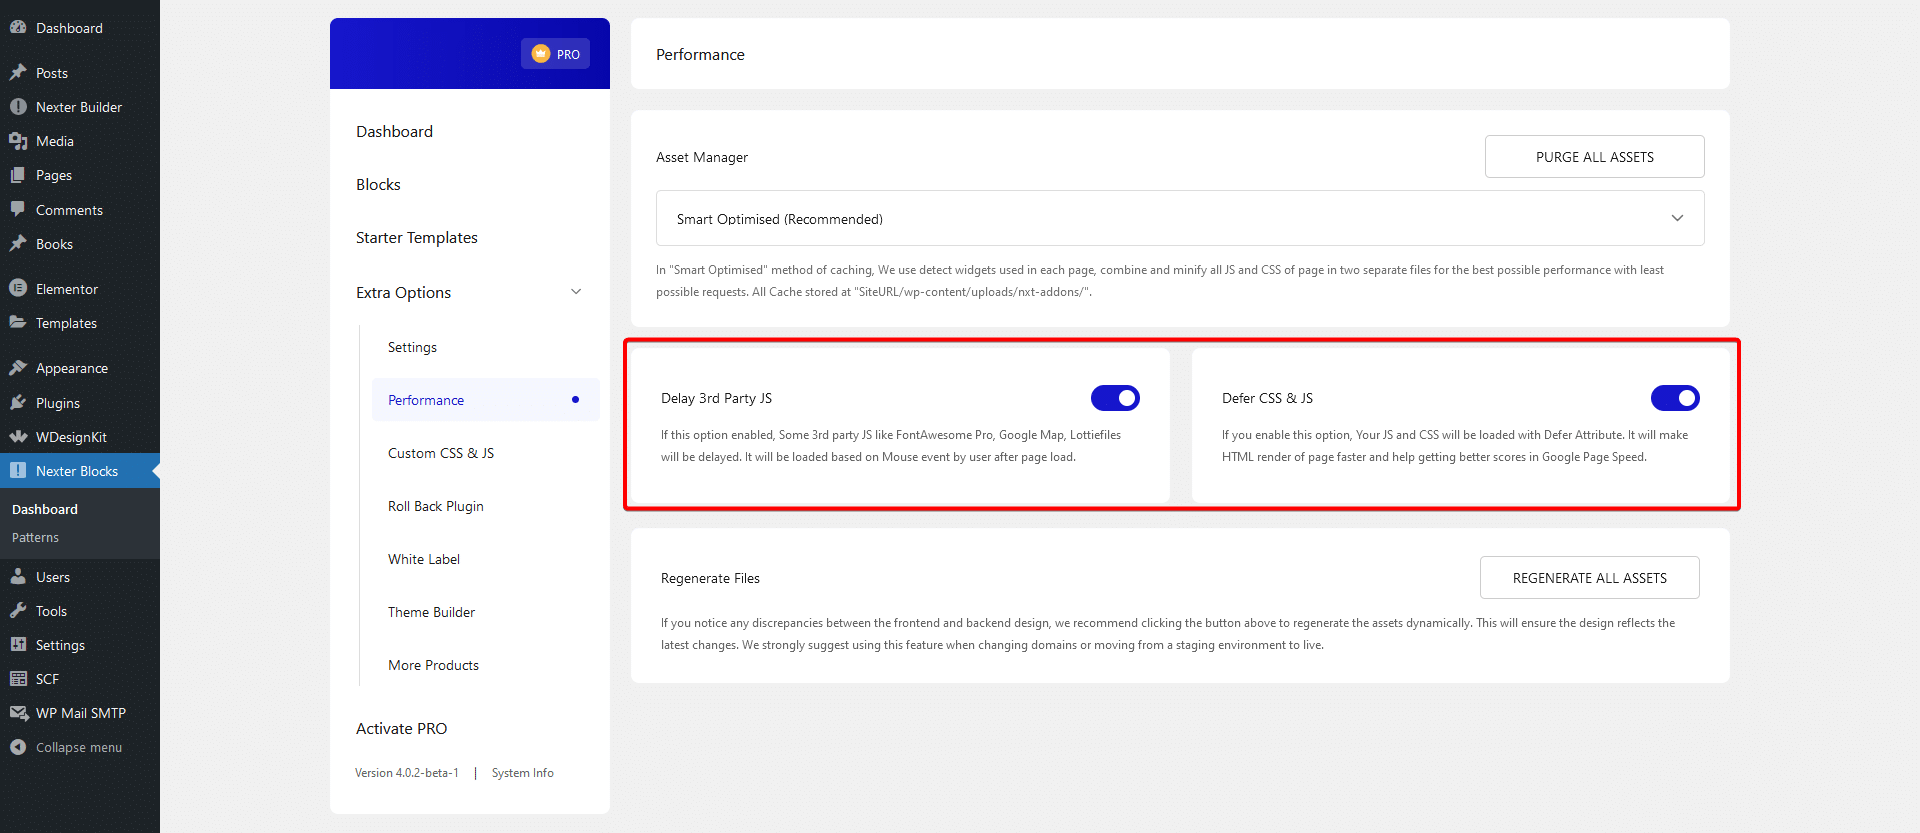This screenshot has width=1920, height=833.
Task: Click the Asset Manager label
Action: 702,157
